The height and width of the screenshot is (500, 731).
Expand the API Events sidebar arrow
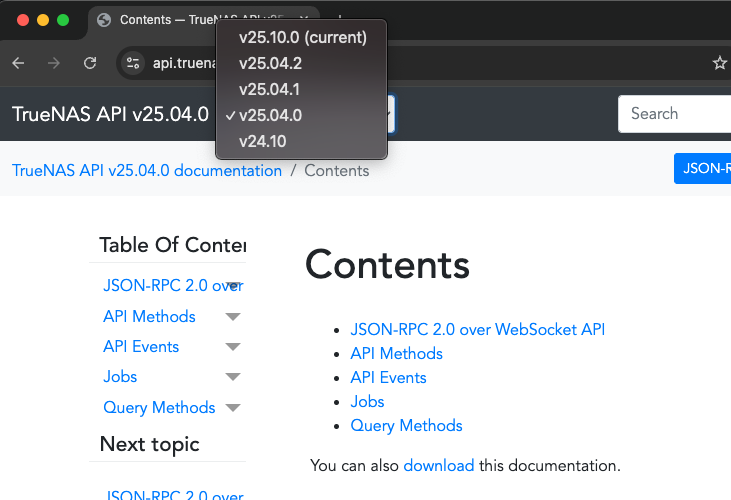pos(233,347)
